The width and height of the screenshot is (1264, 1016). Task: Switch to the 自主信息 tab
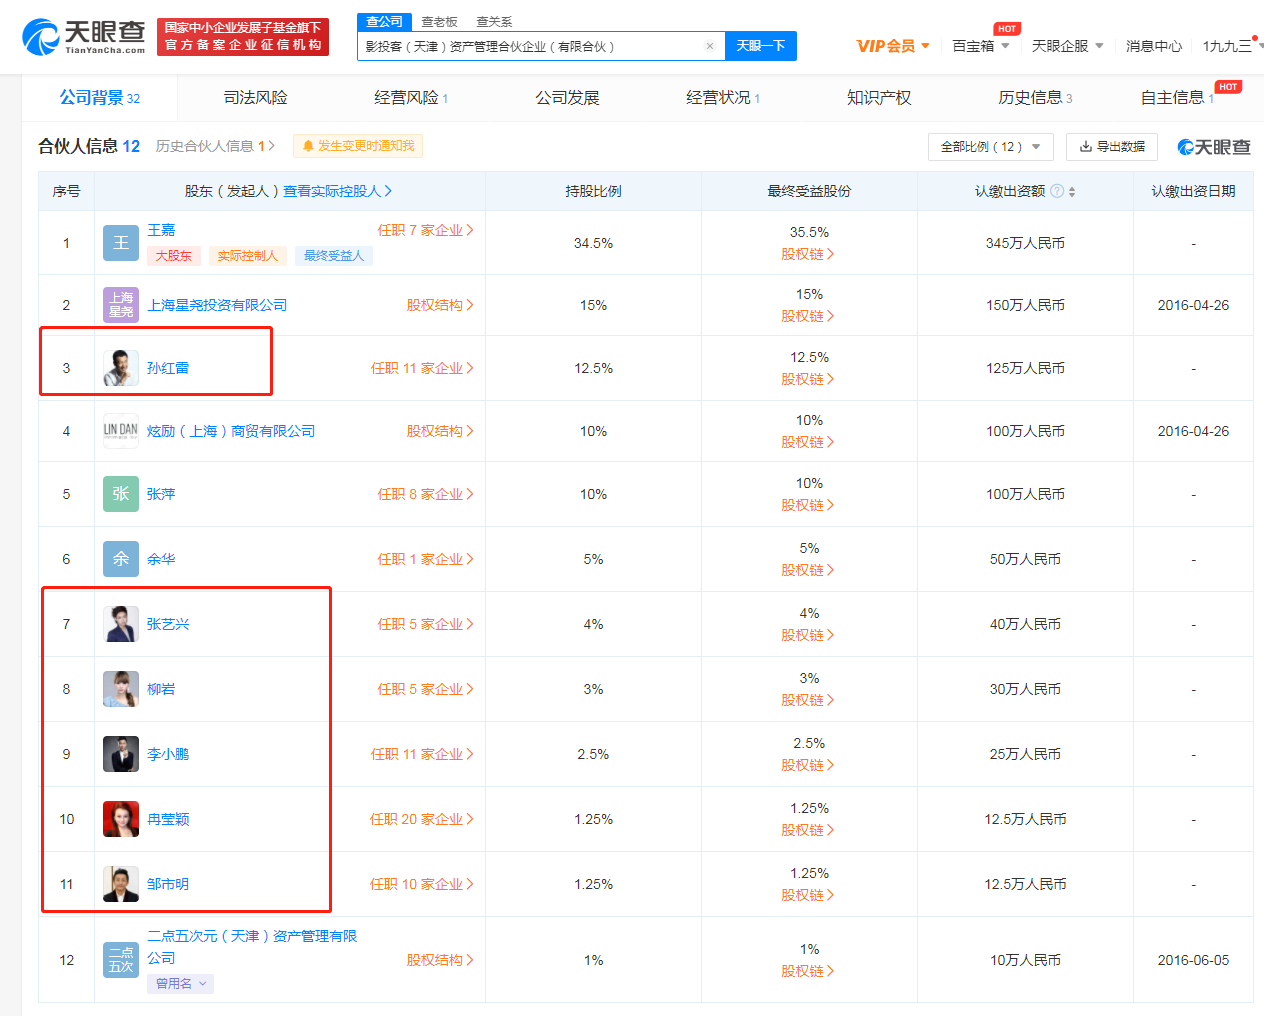pos(1177,98)
